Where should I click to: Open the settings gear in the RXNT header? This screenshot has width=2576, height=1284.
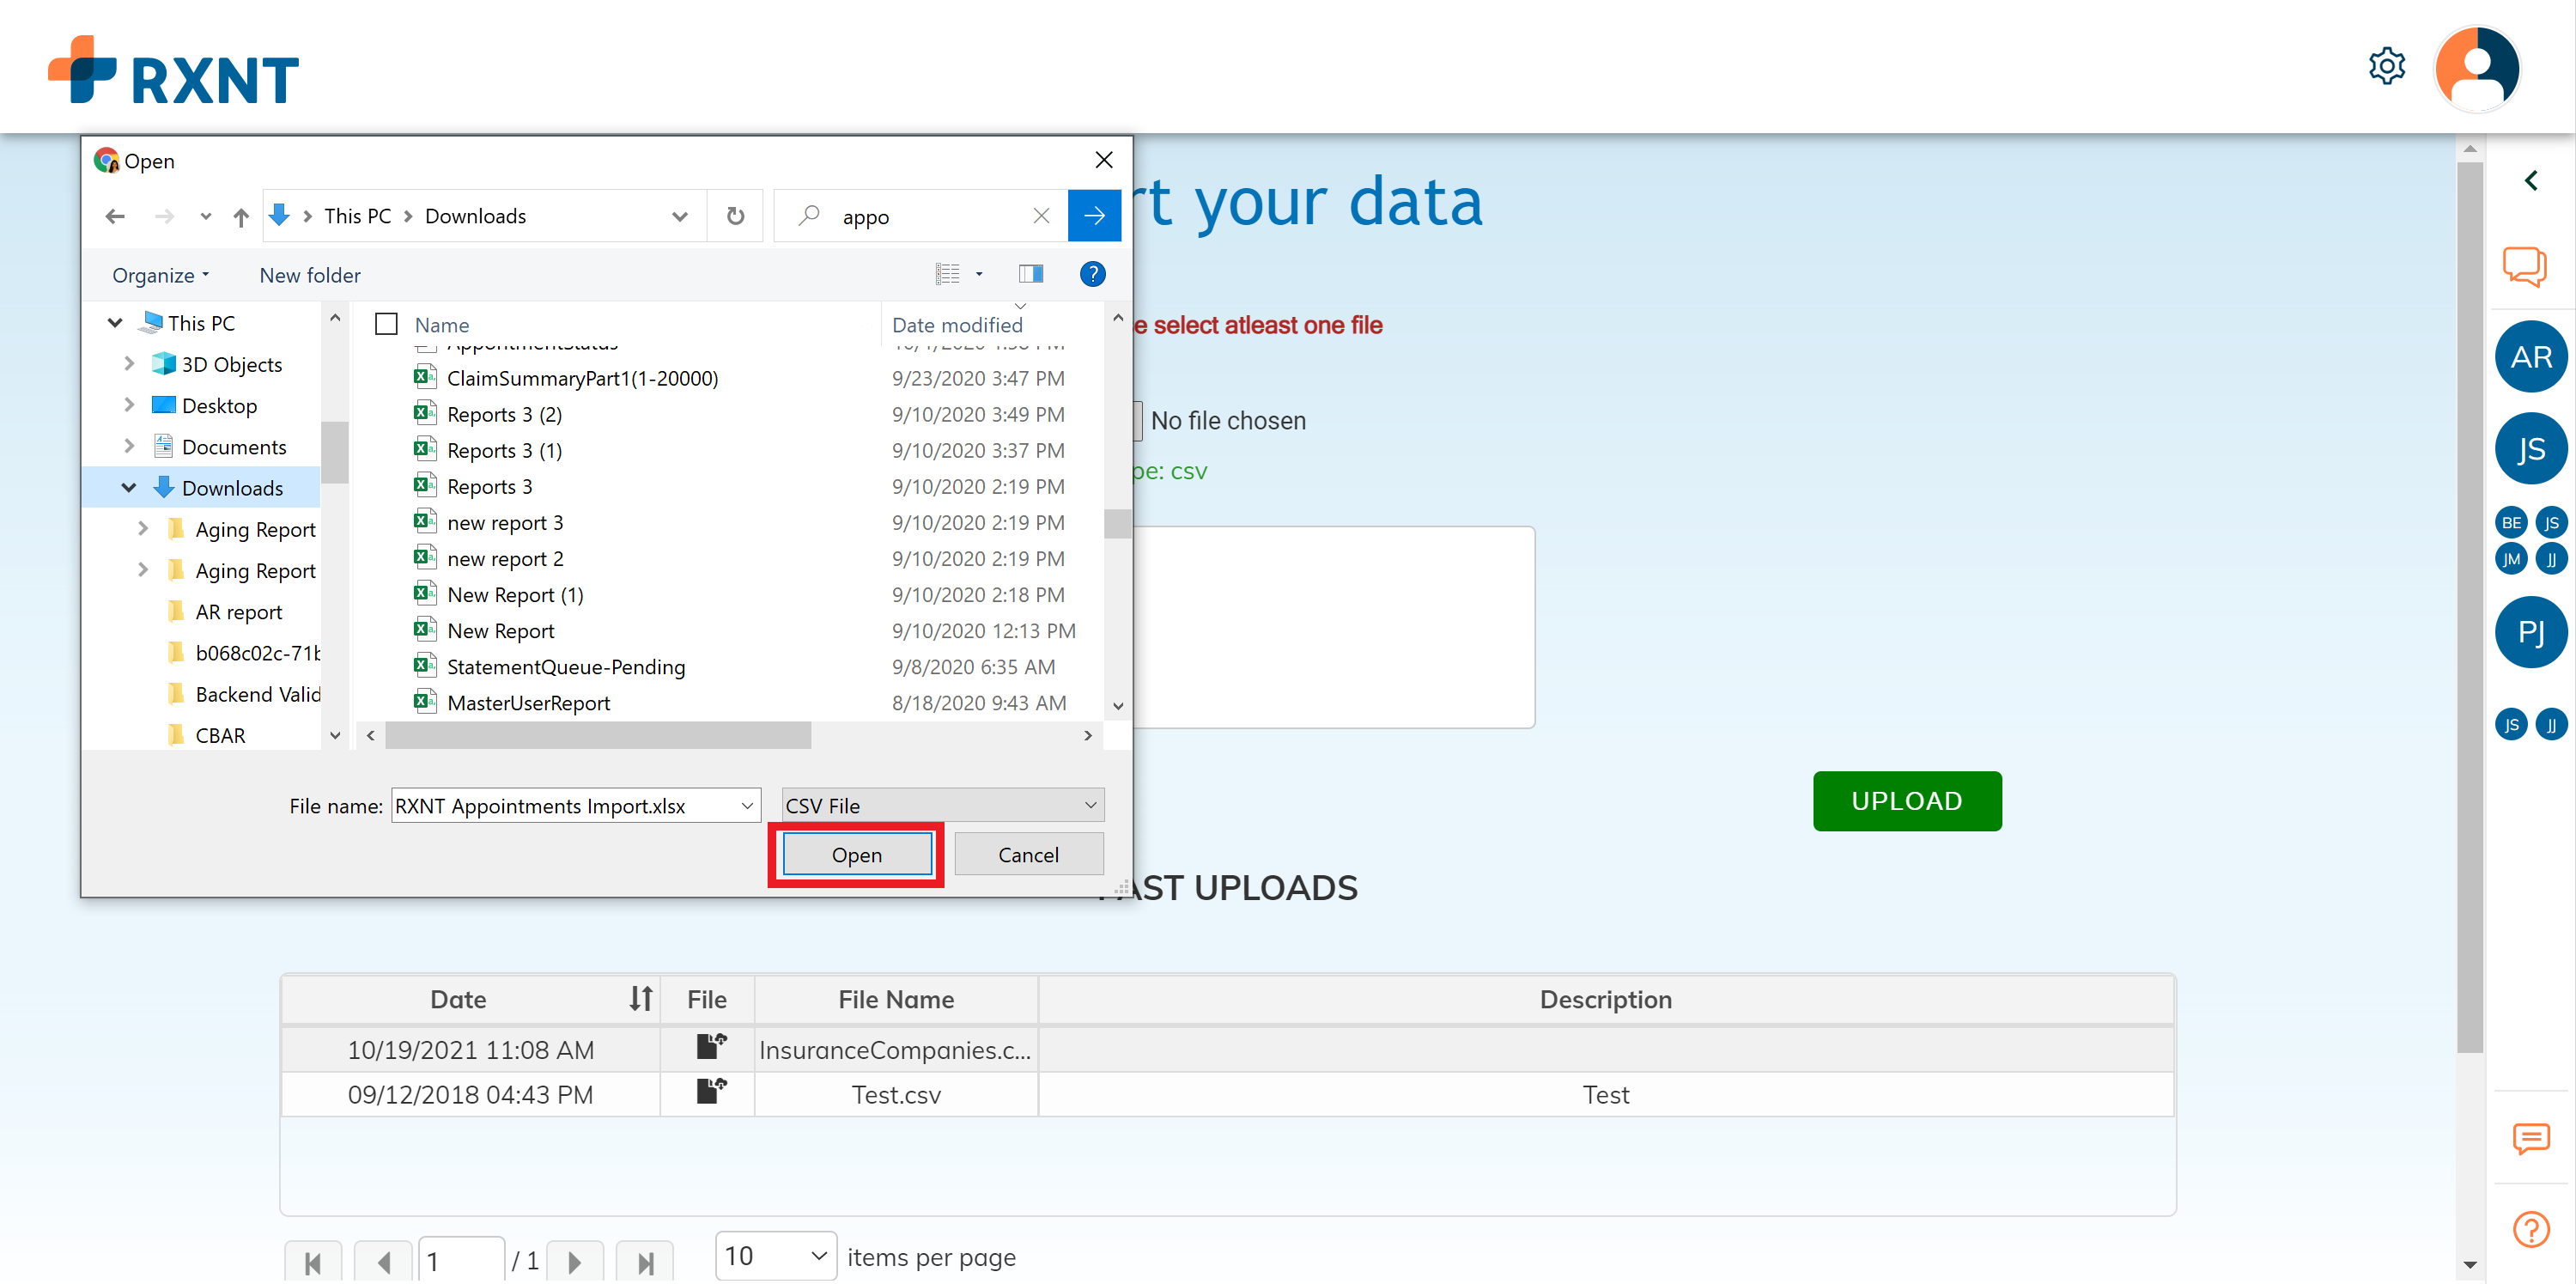tap(2386, 67)
